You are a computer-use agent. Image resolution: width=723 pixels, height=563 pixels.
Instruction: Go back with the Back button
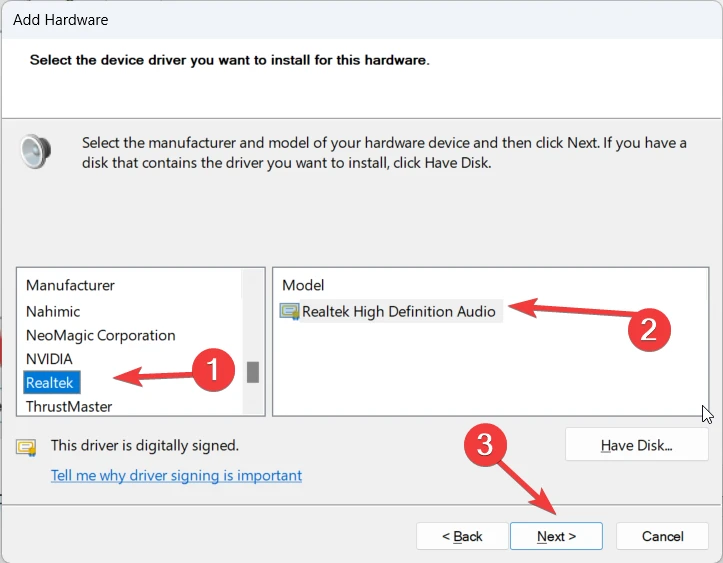pyautogui.click(x=462, y=536)
